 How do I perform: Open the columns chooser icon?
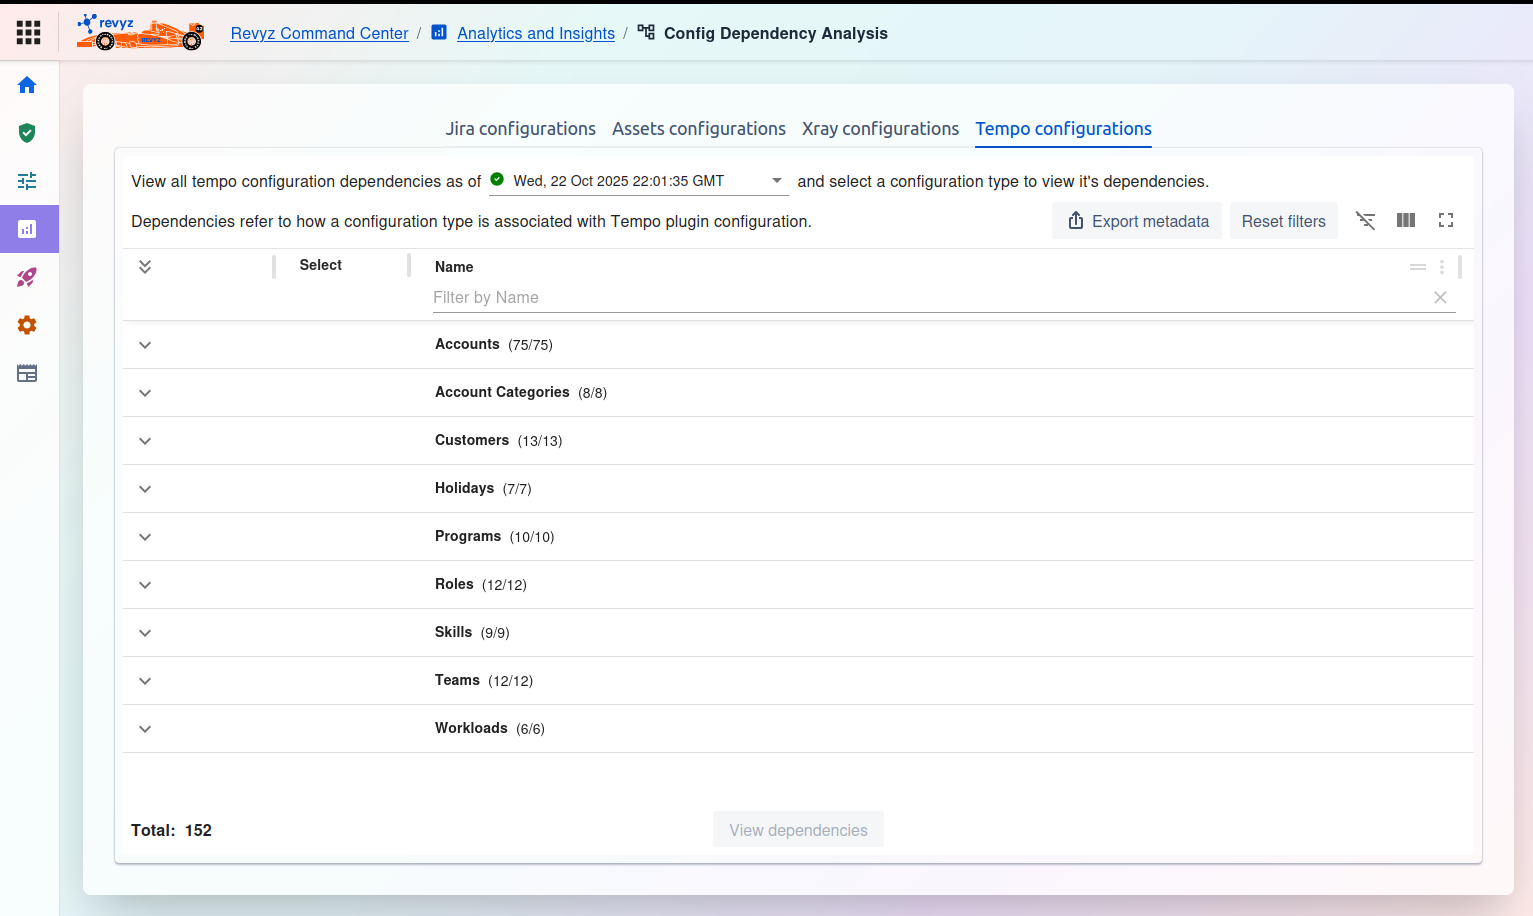point(1406,221)
